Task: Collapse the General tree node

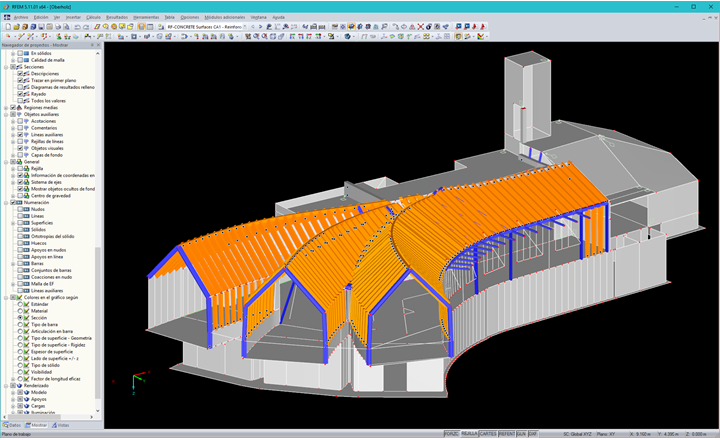Action: 6,162
